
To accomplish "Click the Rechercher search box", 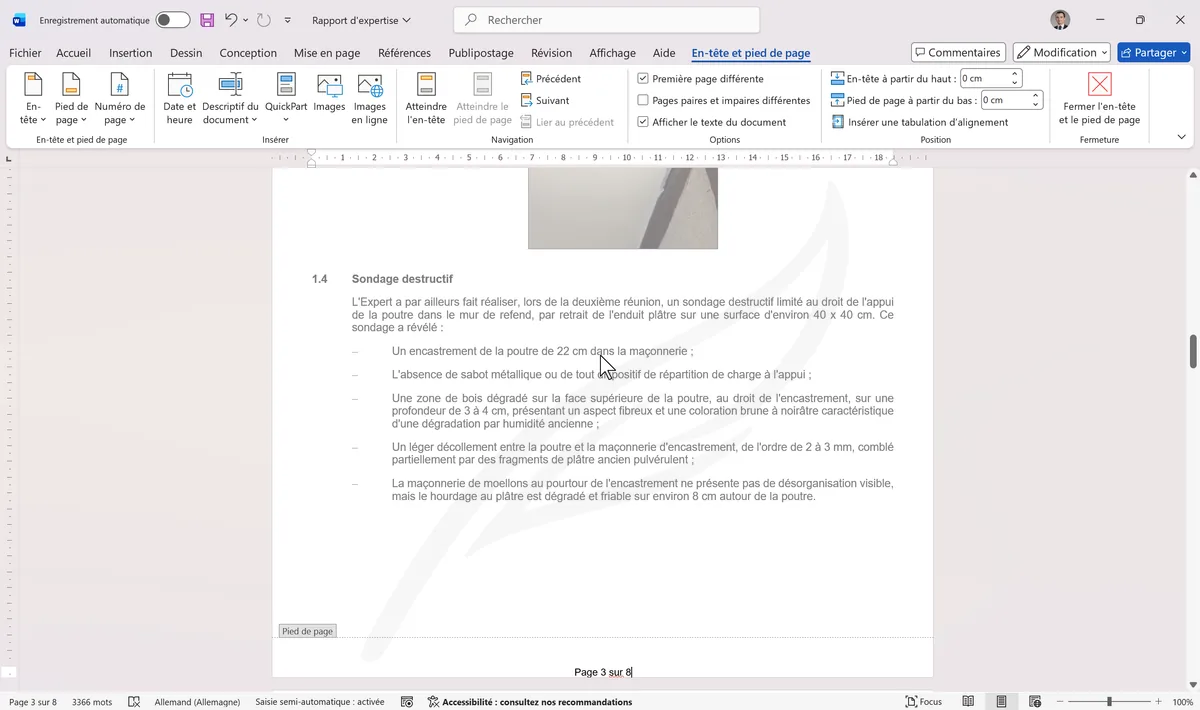I will pyautogui.click(x=605, y=20).
